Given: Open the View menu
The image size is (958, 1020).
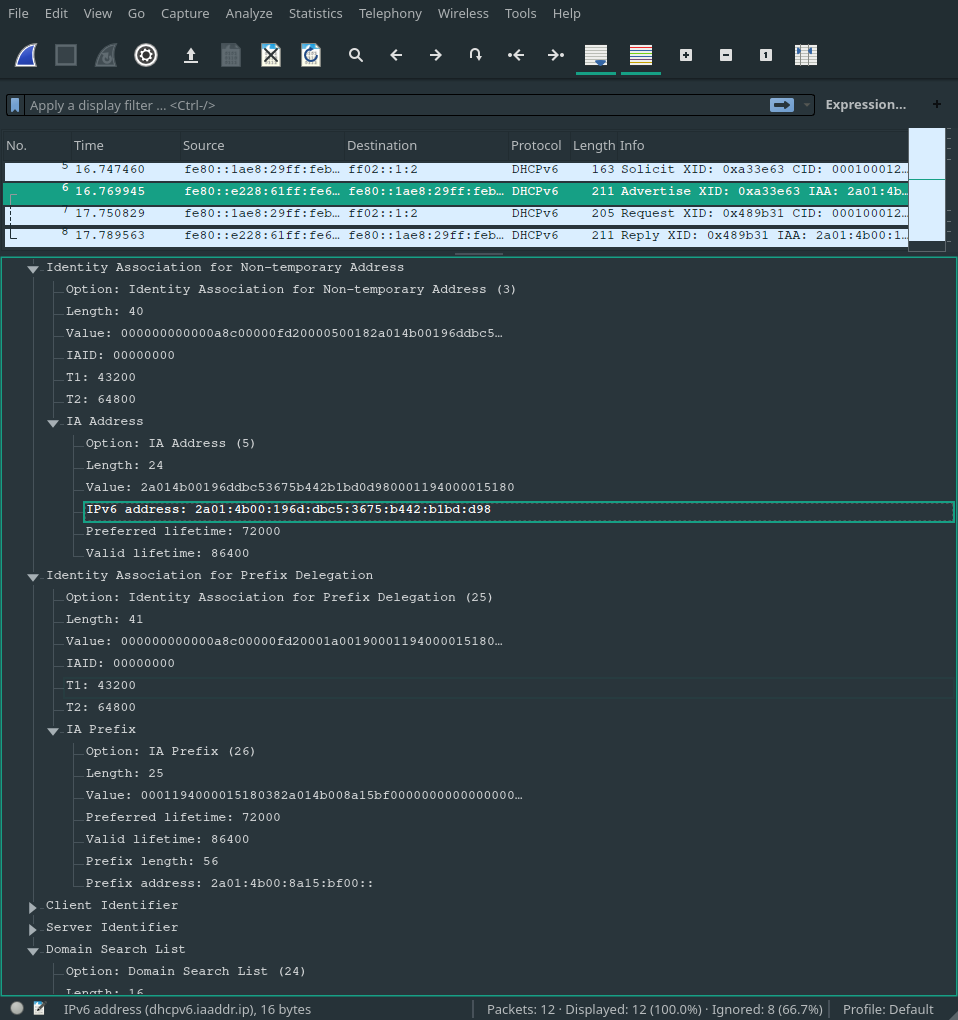Looking at the screenshot, I should tap(98, 14).
